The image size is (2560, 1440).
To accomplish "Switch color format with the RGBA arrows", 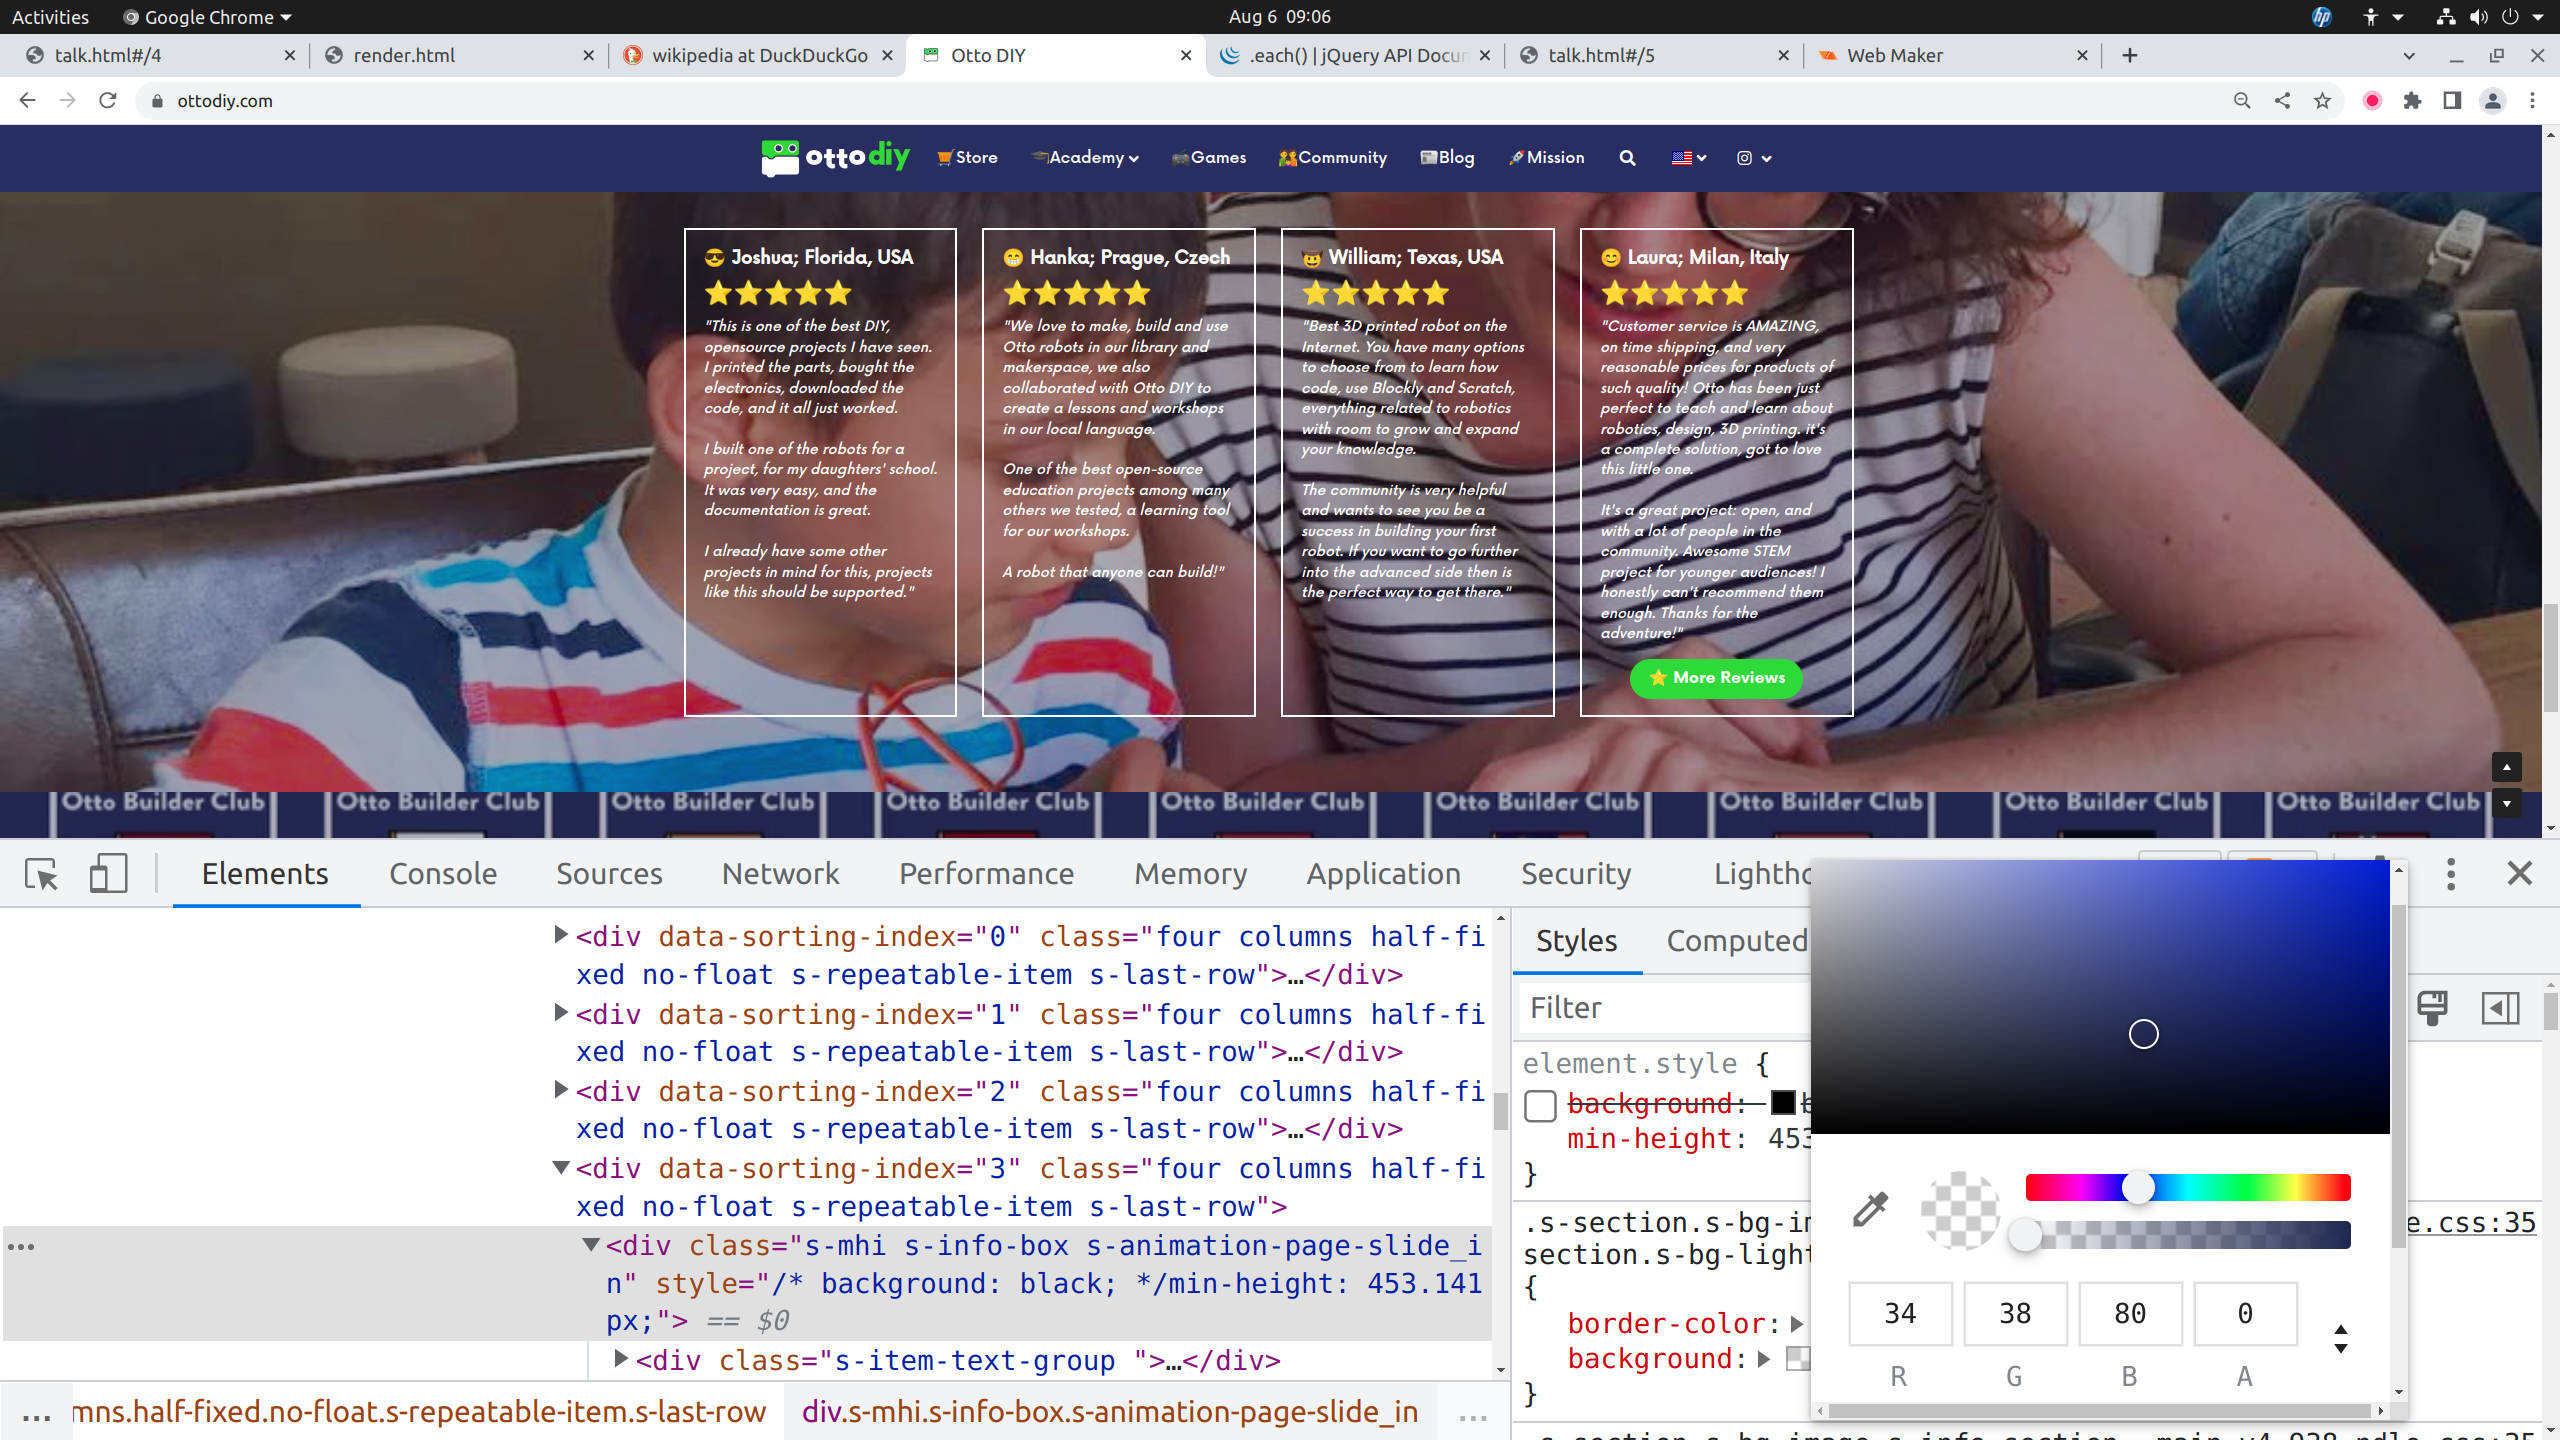I will [2340, 1339].
